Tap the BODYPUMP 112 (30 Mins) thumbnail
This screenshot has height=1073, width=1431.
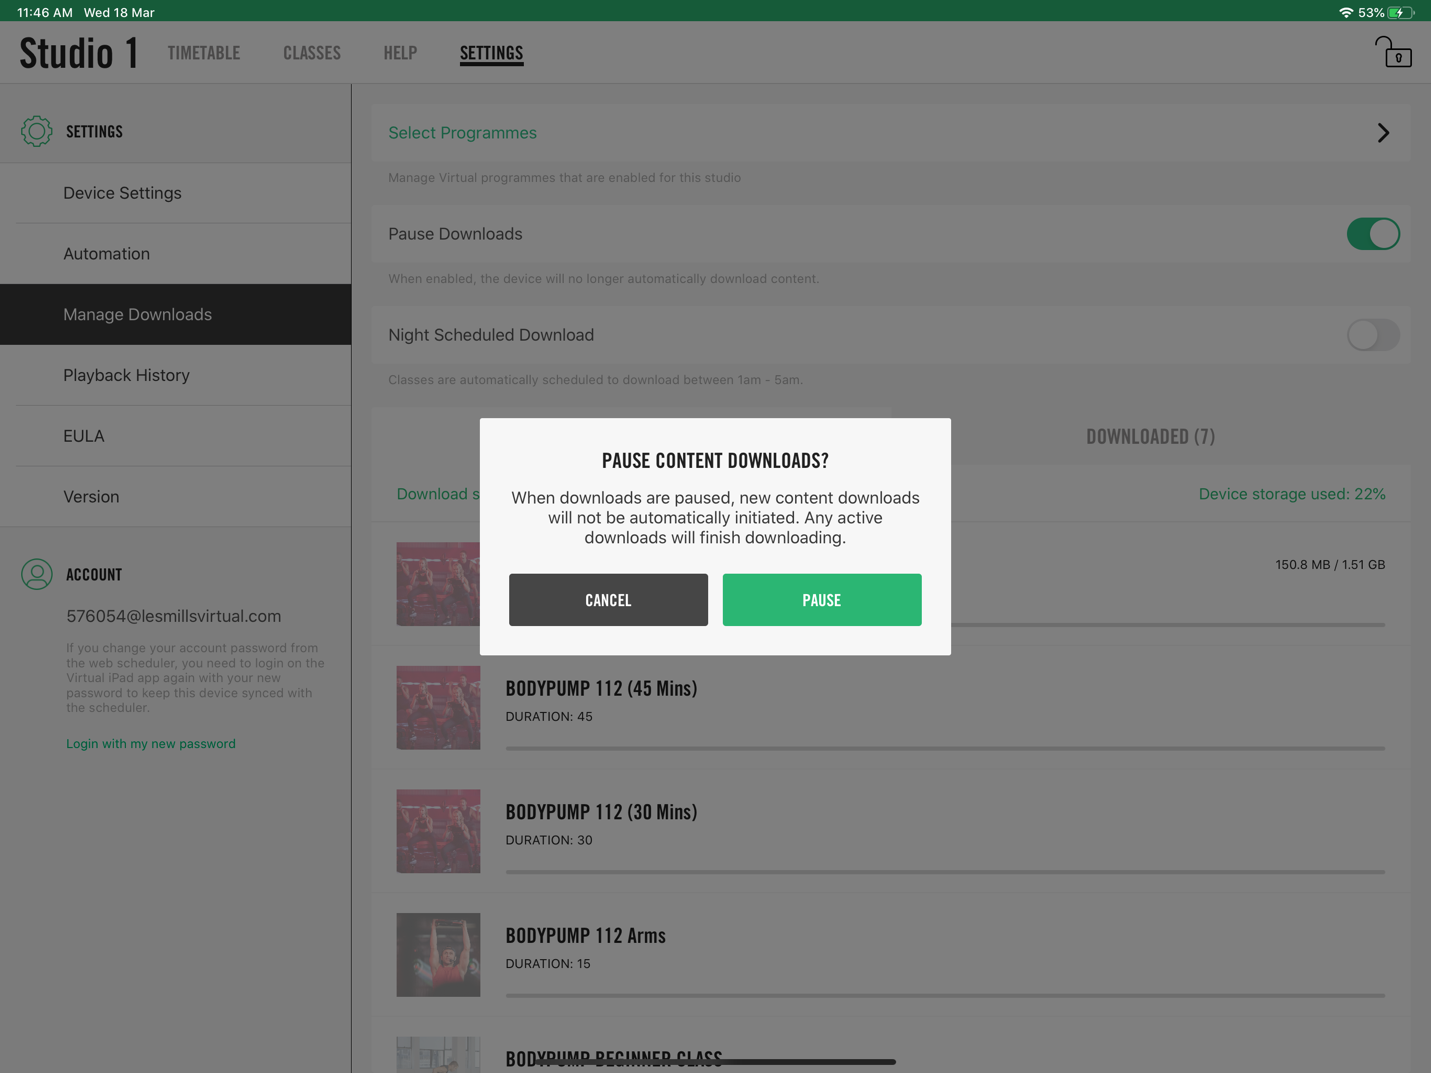438,831
